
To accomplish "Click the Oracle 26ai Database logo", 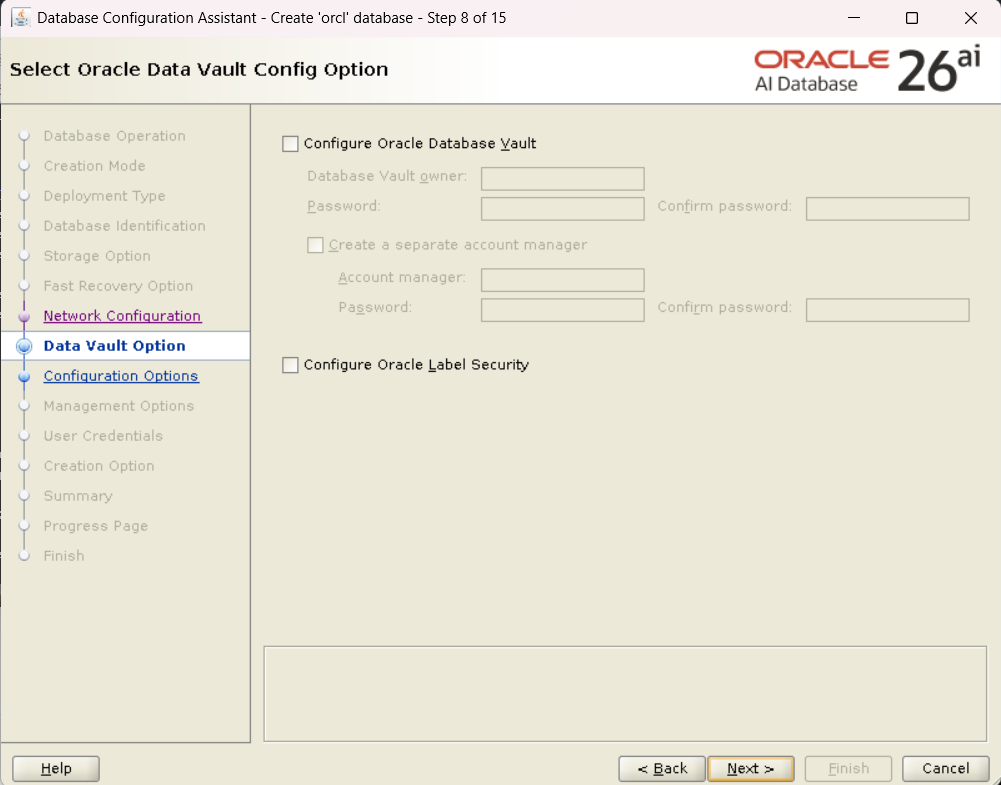I will tap(867, 70).
